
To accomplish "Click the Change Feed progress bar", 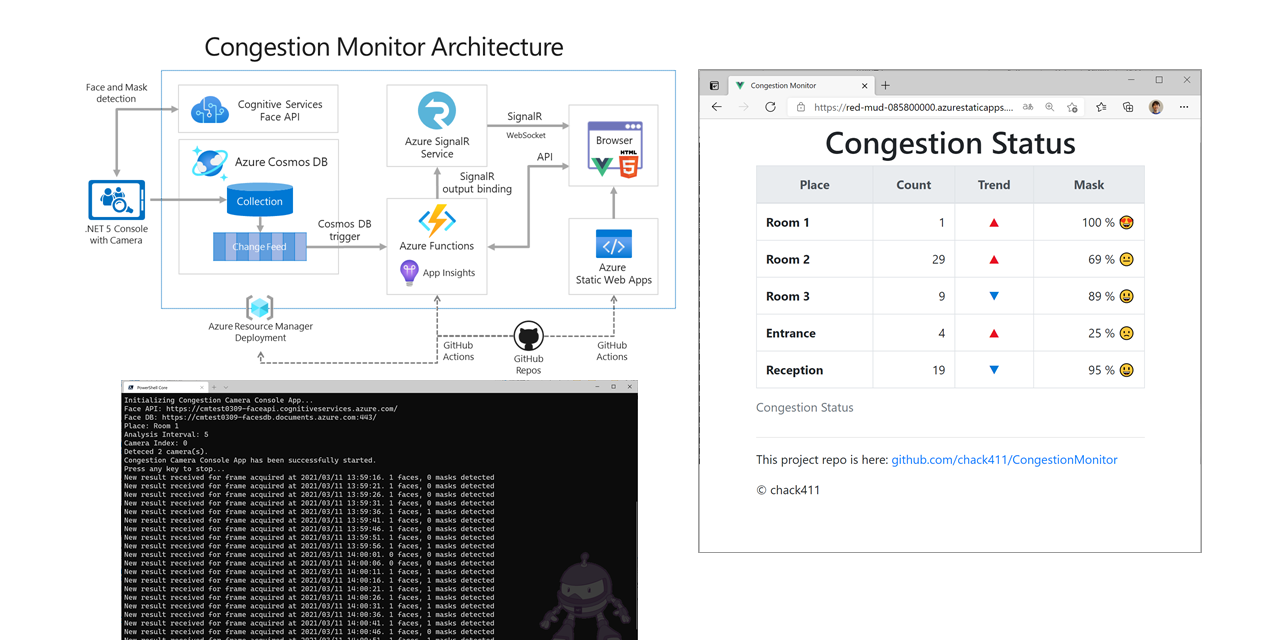I will pos(259,246).
